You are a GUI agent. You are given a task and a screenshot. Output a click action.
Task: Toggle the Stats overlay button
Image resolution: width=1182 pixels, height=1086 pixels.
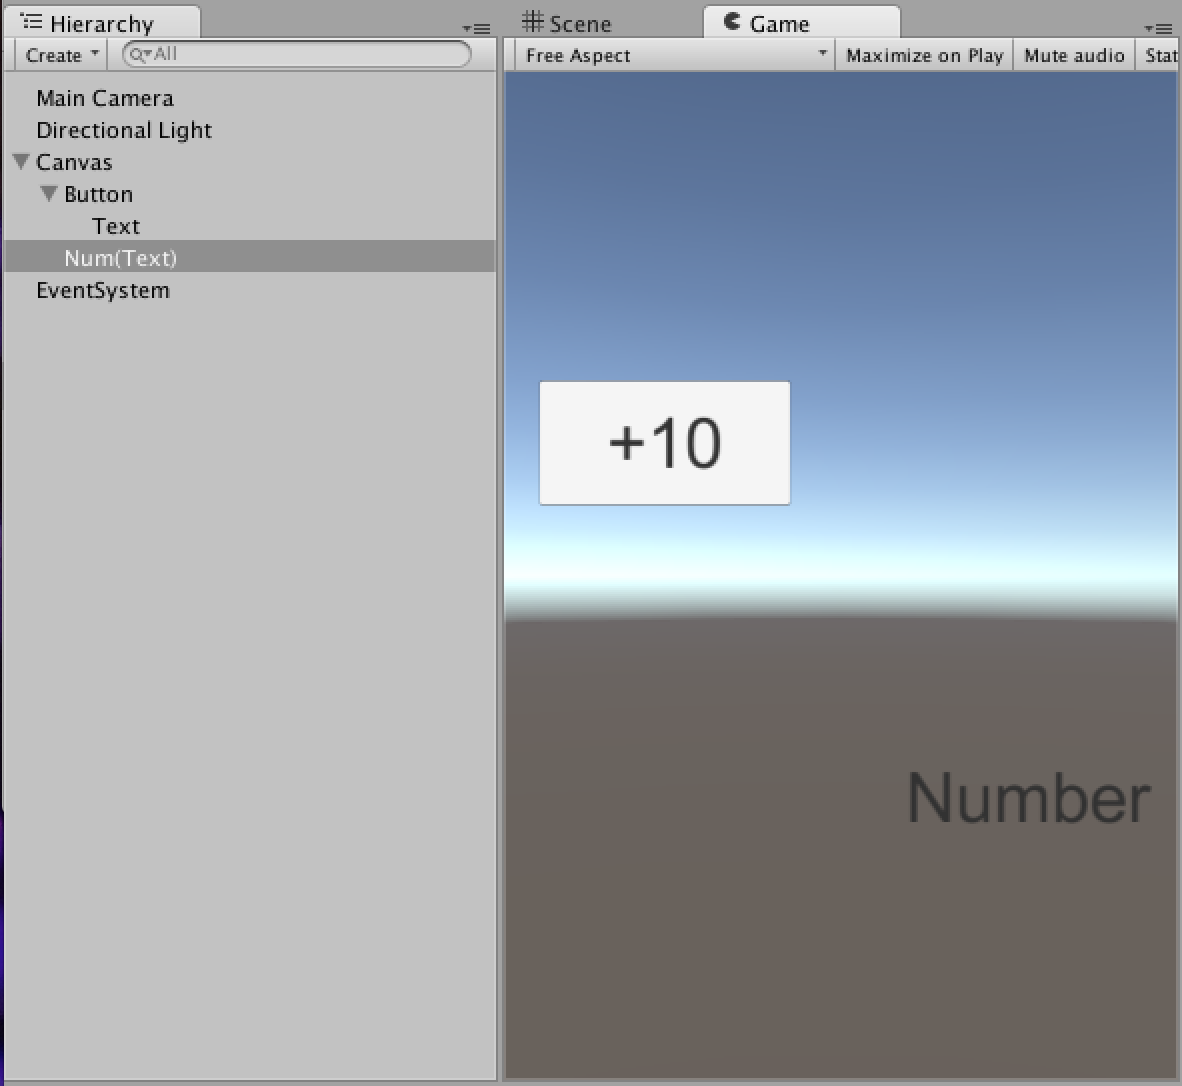[1159, 55]
